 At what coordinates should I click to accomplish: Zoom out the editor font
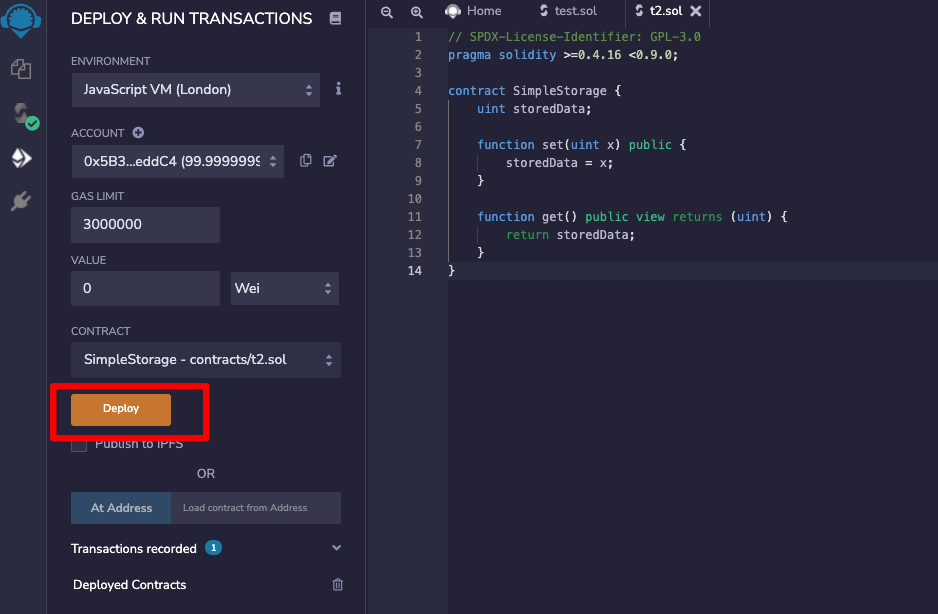click(387, 11)
